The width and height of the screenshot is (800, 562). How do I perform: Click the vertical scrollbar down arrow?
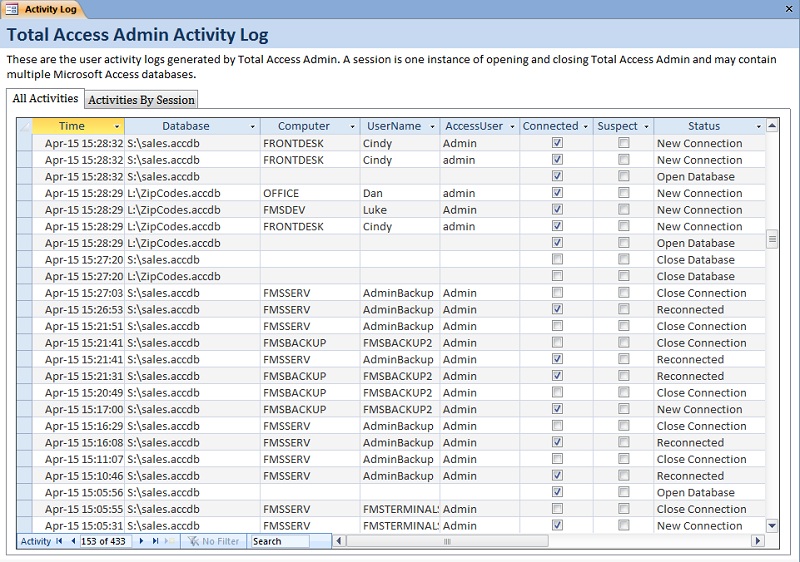coord(772,525)
